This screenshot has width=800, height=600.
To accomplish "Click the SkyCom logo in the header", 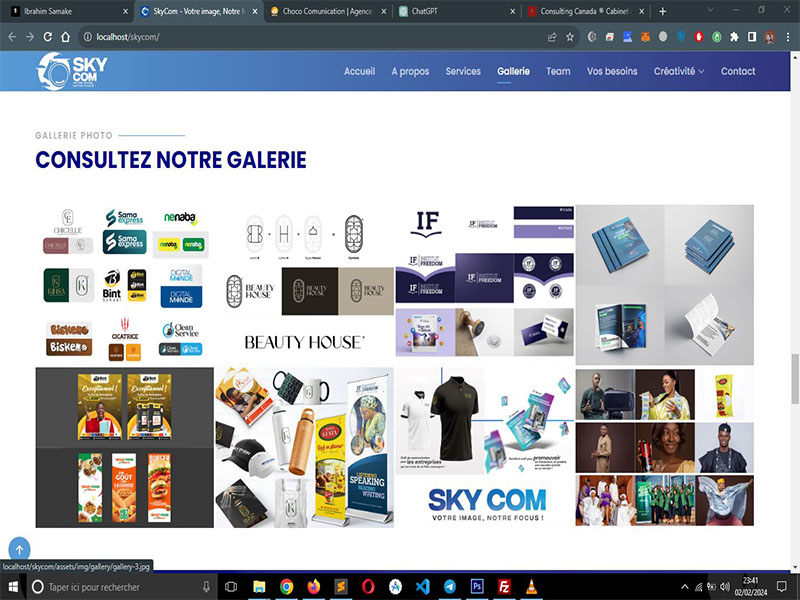I will (72, 71).
